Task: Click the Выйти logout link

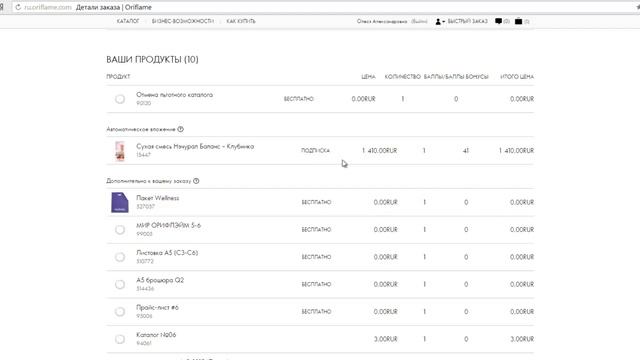Action: pyautogui.click(x=419, y=21)
